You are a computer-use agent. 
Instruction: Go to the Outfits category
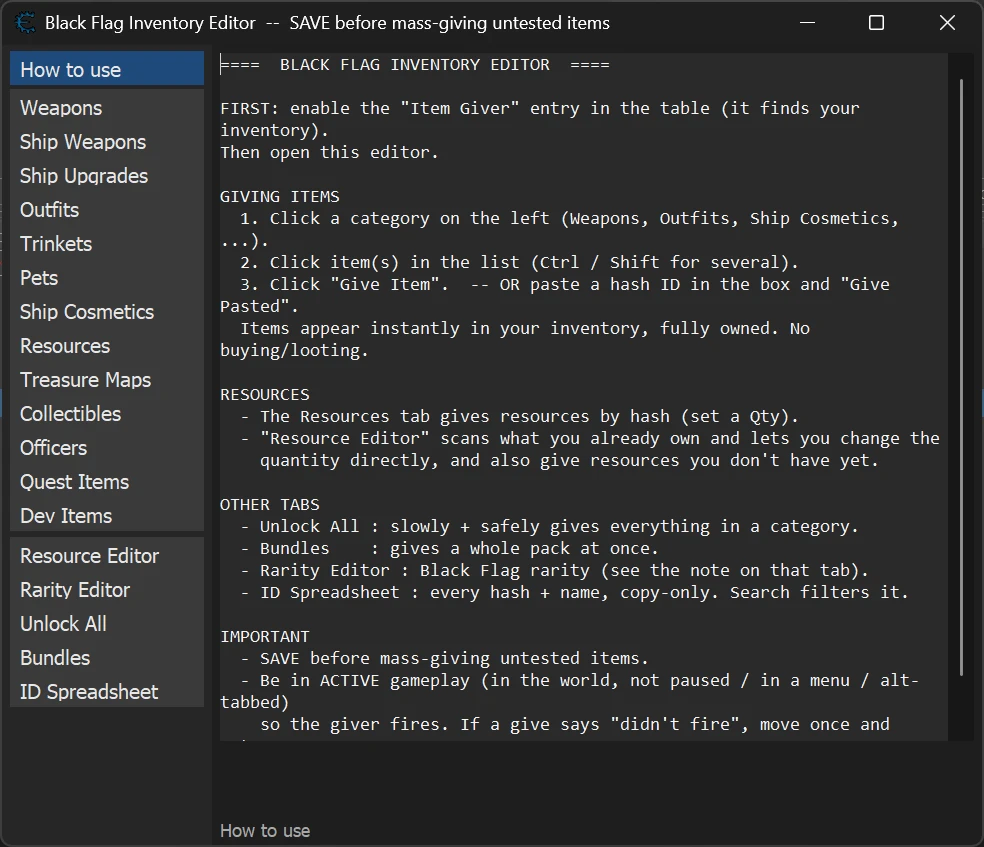[x=107, y=210]
